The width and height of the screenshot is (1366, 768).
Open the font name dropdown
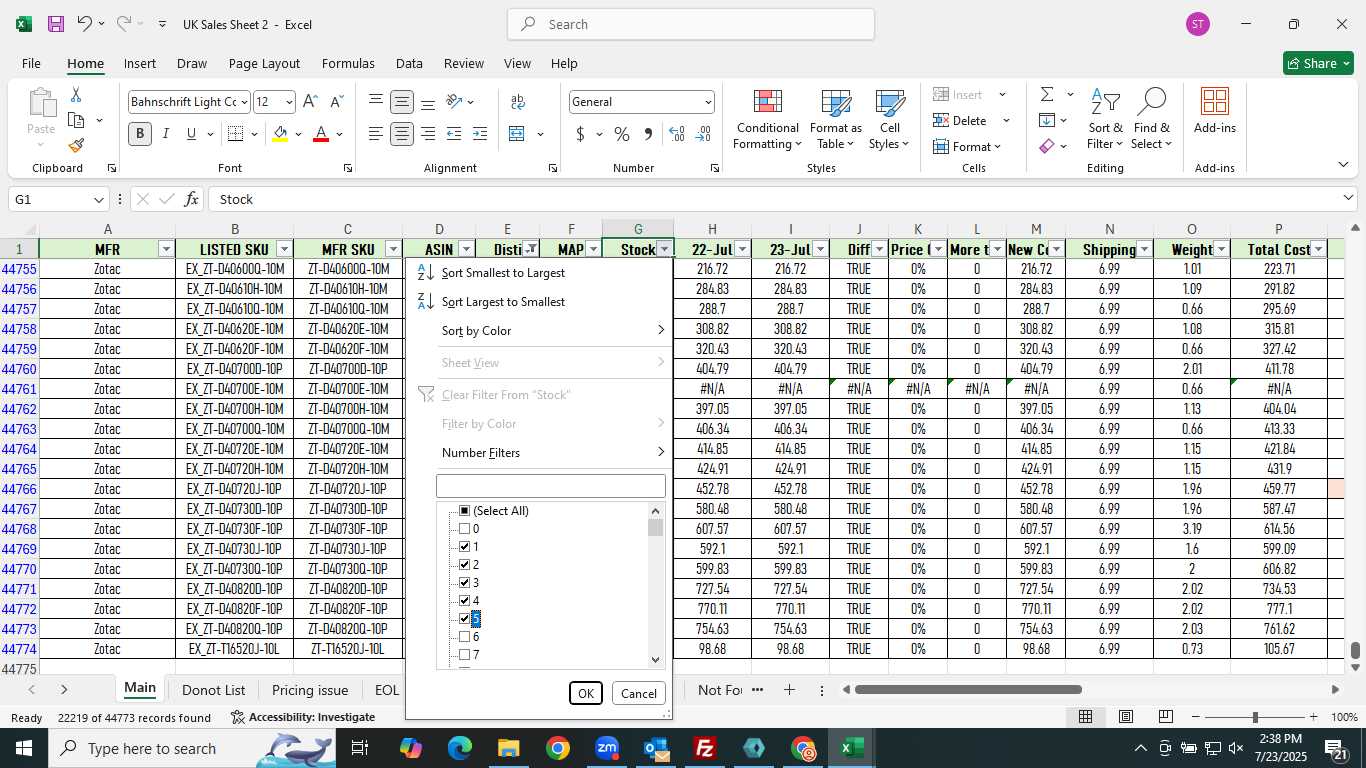coord(243,102)
